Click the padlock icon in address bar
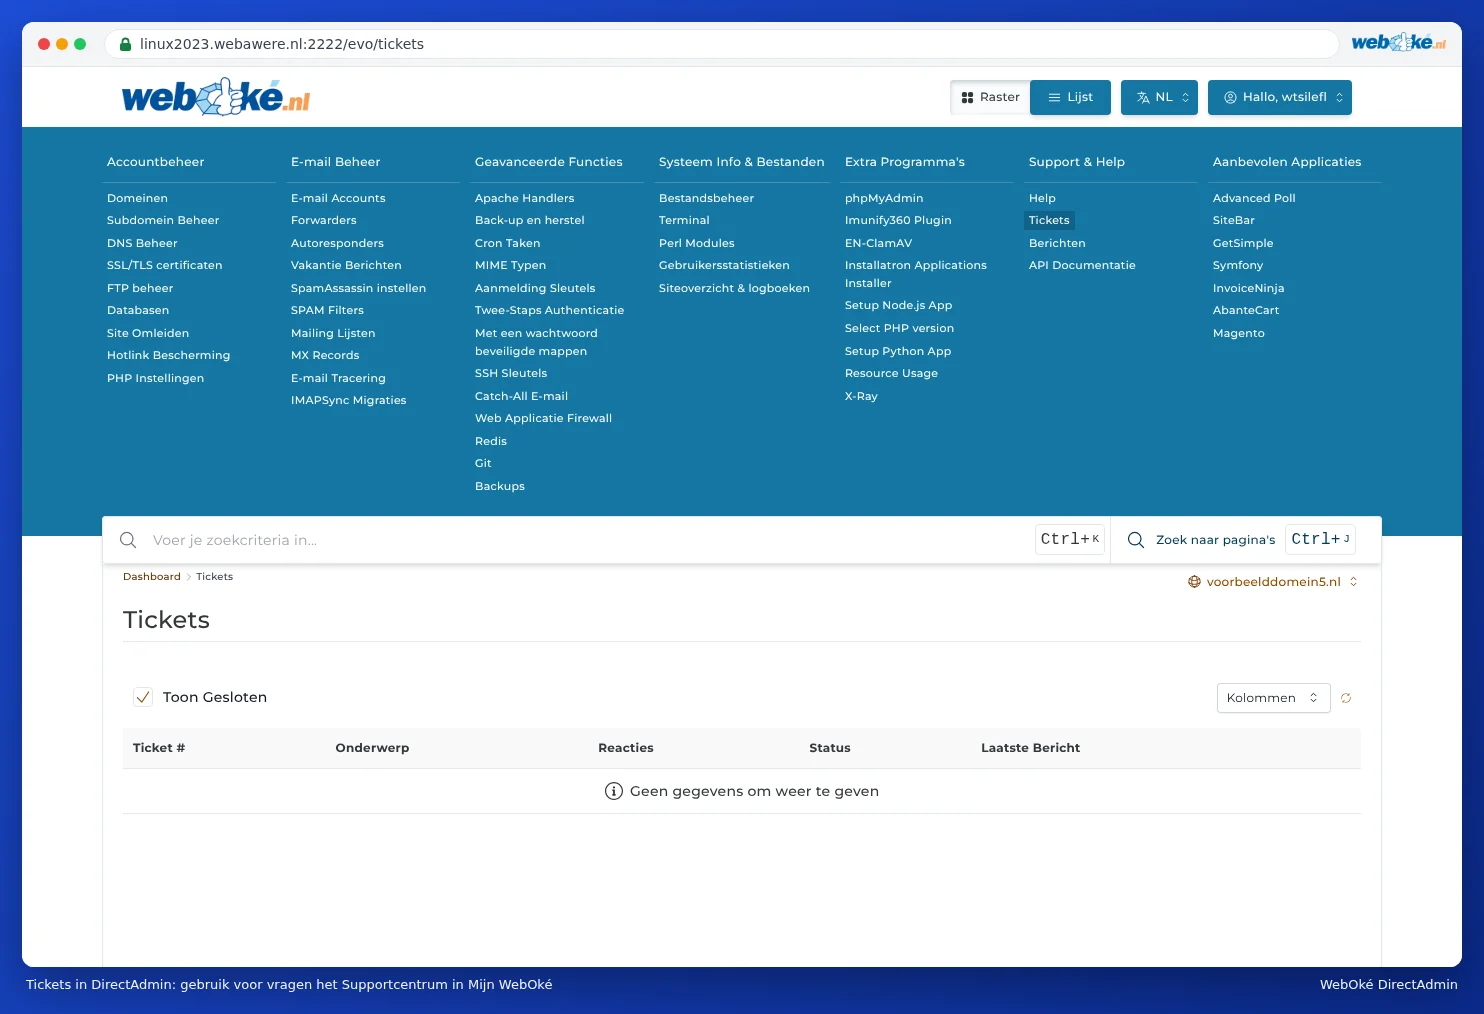 [x=126, y=44]
